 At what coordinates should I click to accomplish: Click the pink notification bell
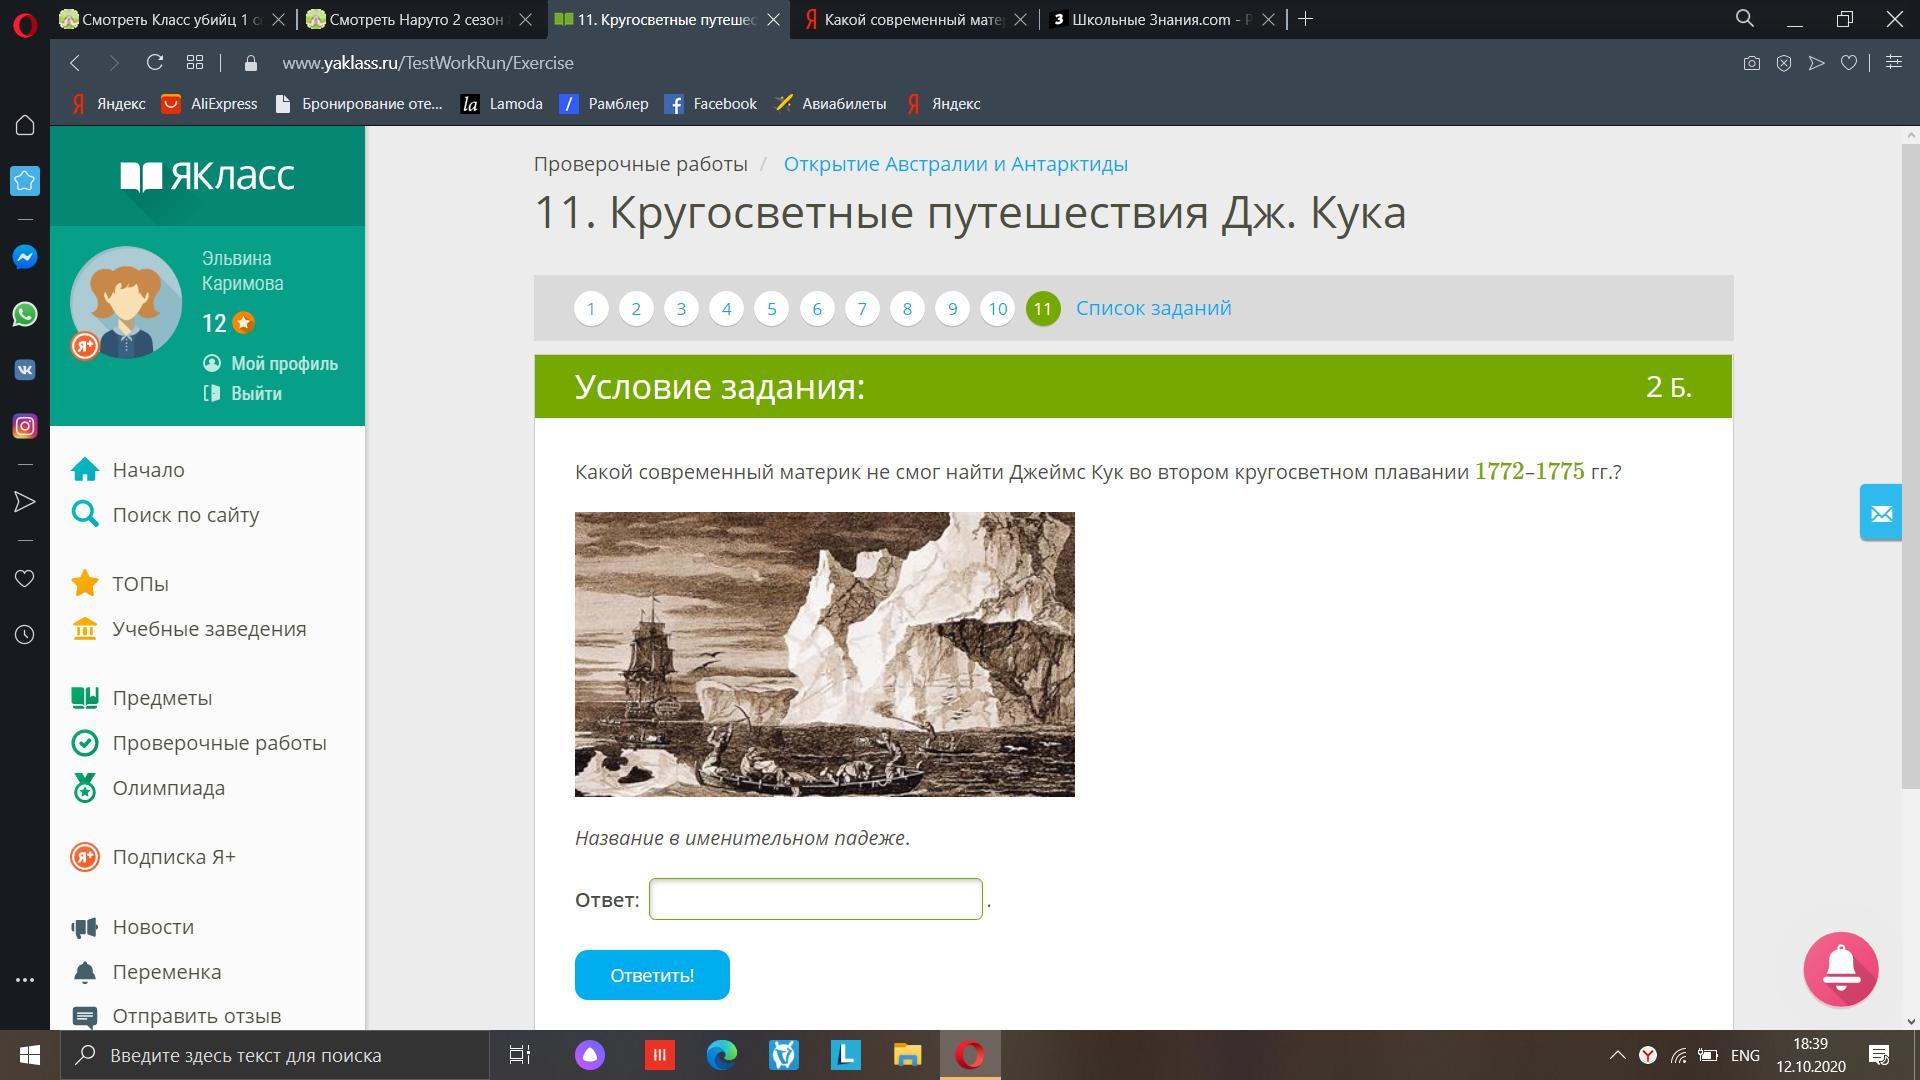click(x=1840, y=969)
